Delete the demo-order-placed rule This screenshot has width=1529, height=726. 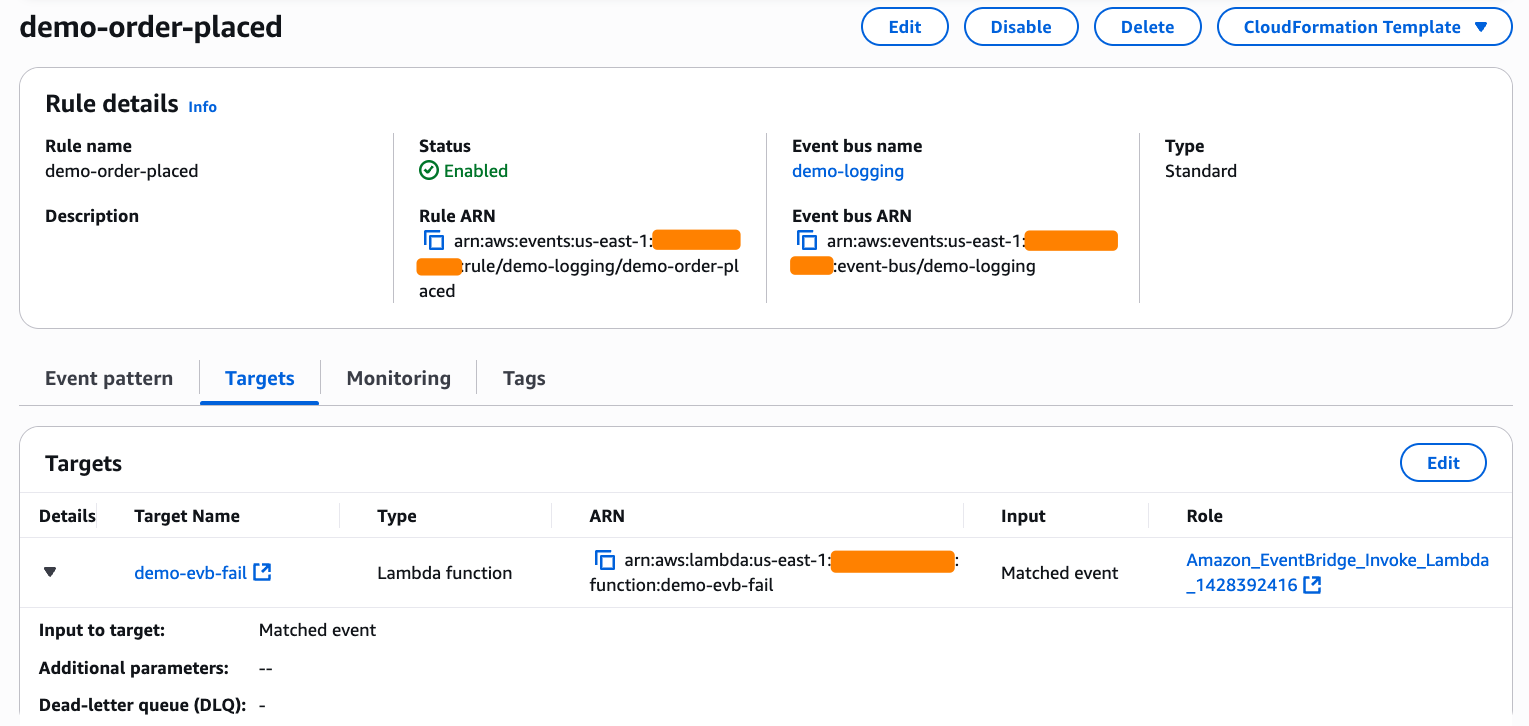1147,27
